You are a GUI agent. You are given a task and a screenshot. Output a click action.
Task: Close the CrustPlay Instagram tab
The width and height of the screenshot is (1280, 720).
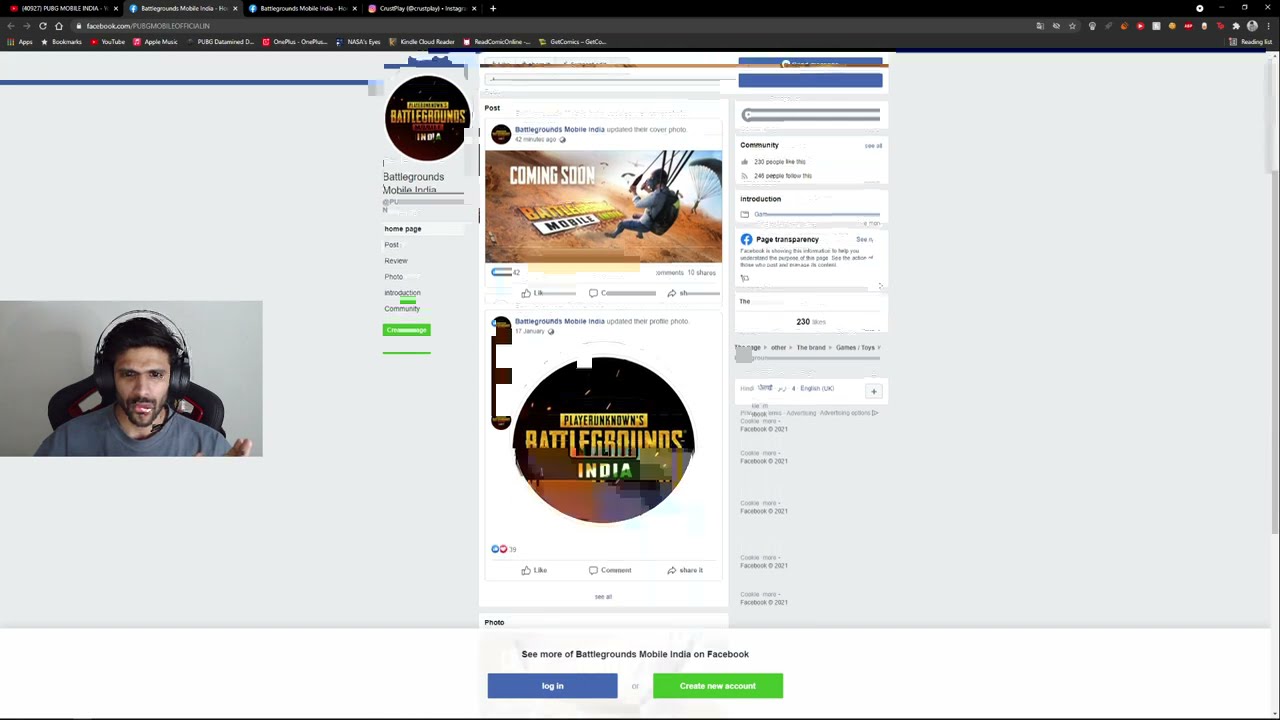(473, 8)
